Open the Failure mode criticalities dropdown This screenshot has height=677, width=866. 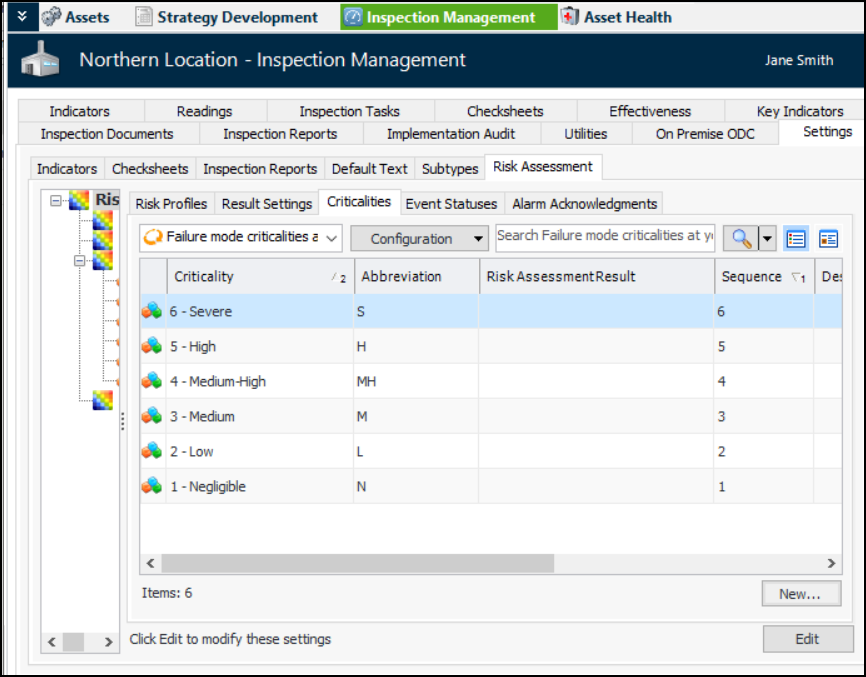241,238
